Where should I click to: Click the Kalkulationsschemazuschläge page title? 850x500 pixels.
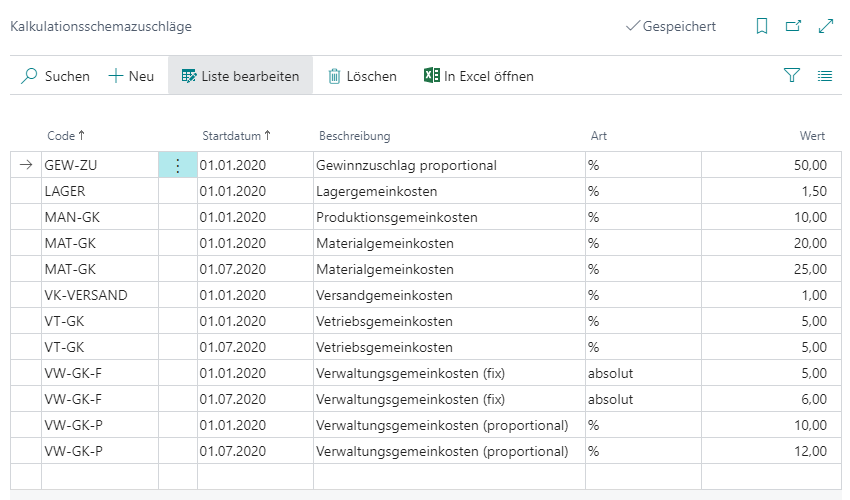click(x=101, y=26)
